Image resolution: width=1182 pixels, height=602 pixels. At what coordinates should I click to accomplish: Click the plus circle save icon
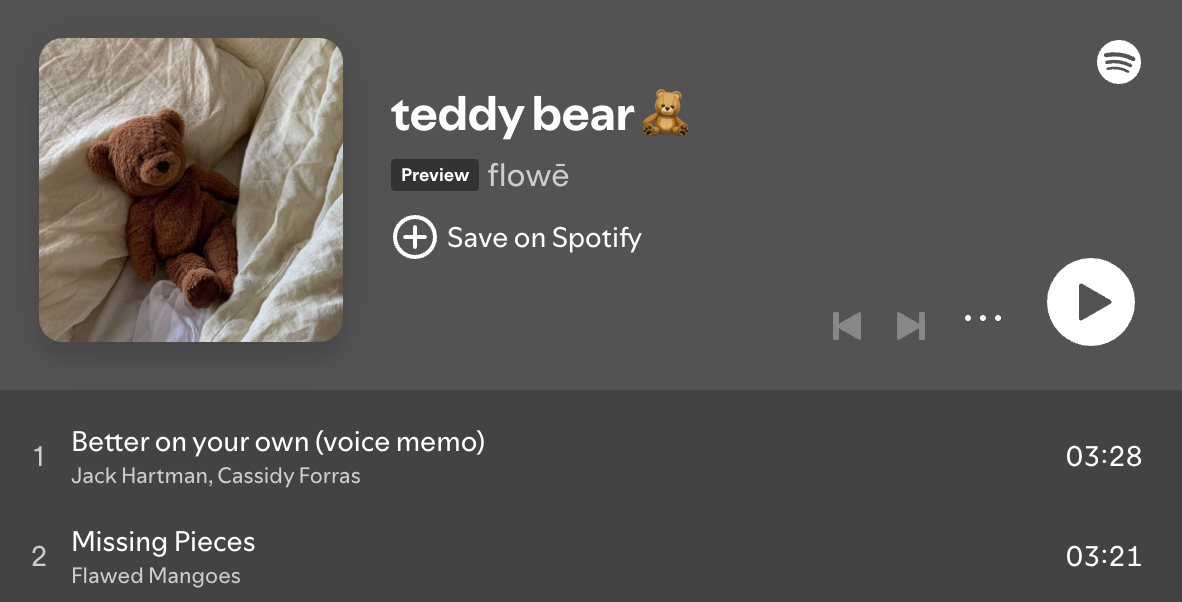point(414,238)
